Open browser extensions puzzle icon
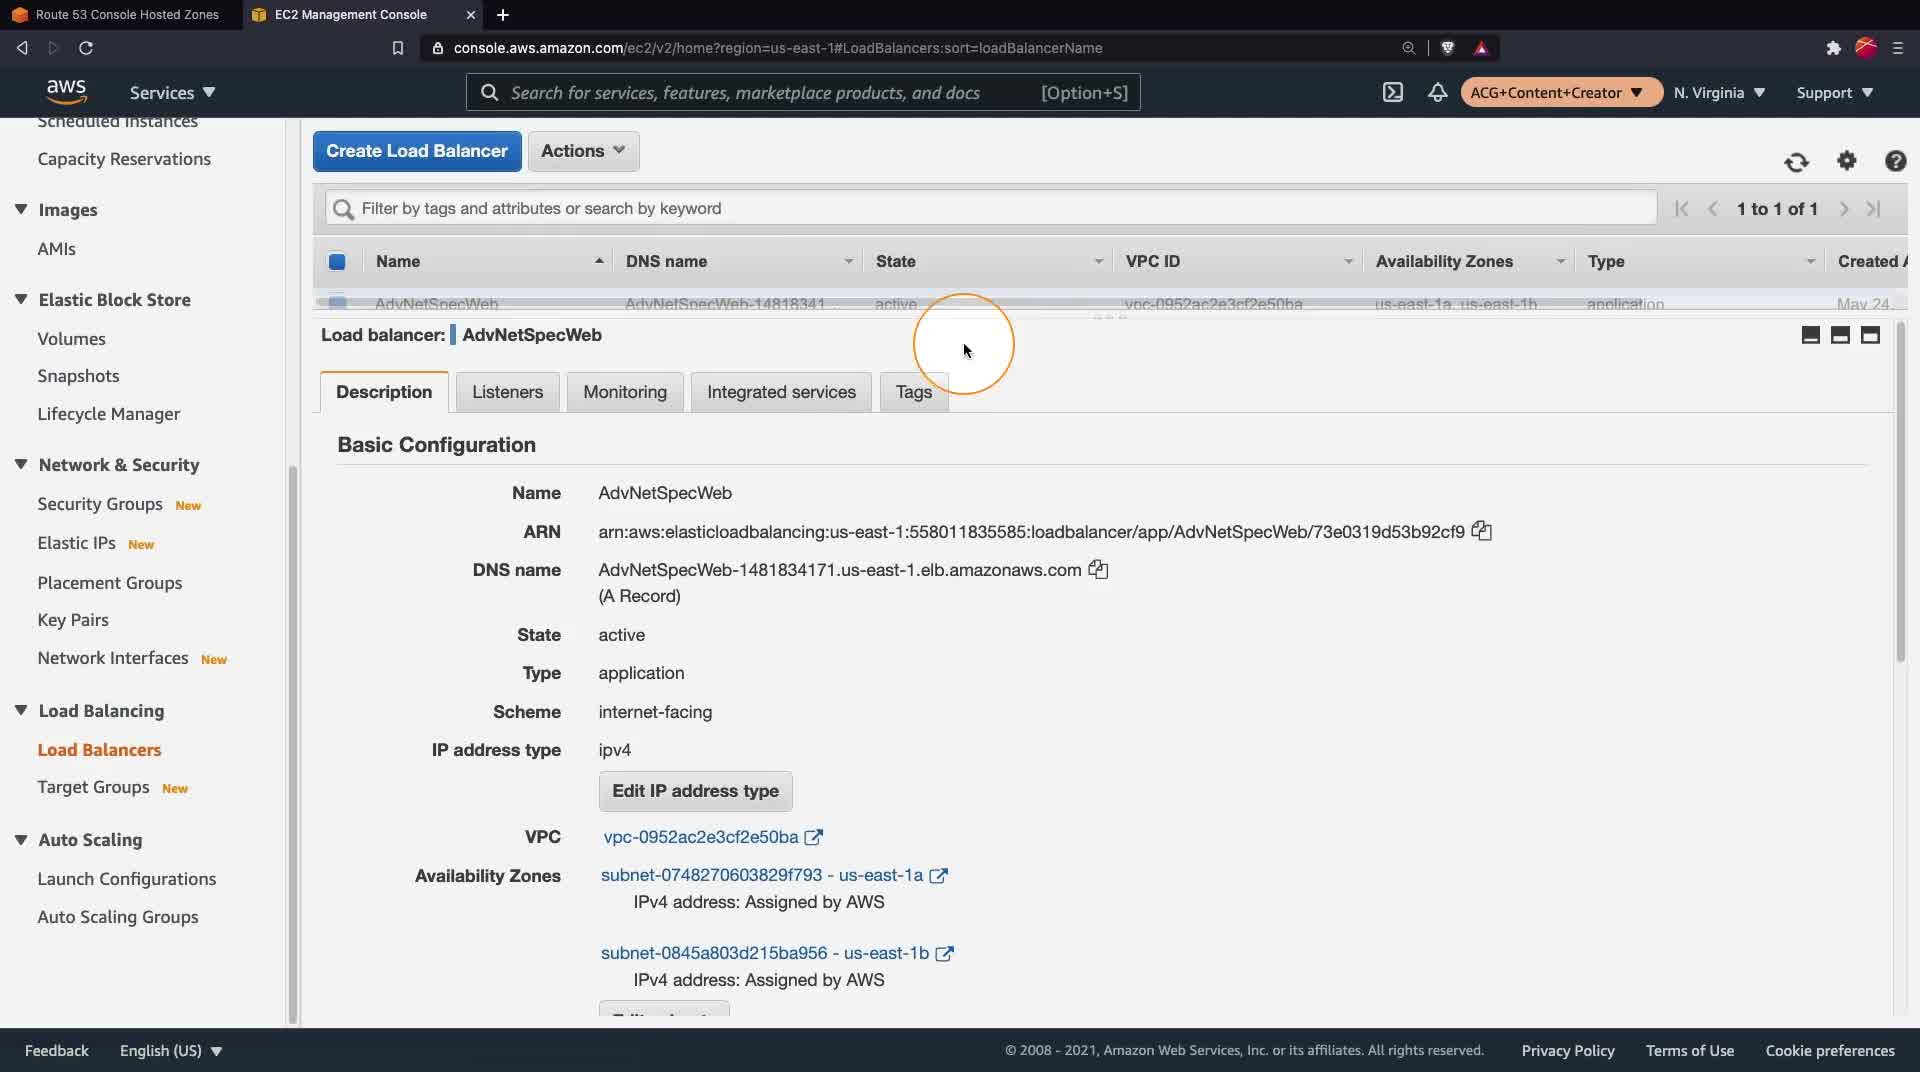Image resolution: width=1920 pixels, height=1072 pixels. click(x=1833, y=48)
